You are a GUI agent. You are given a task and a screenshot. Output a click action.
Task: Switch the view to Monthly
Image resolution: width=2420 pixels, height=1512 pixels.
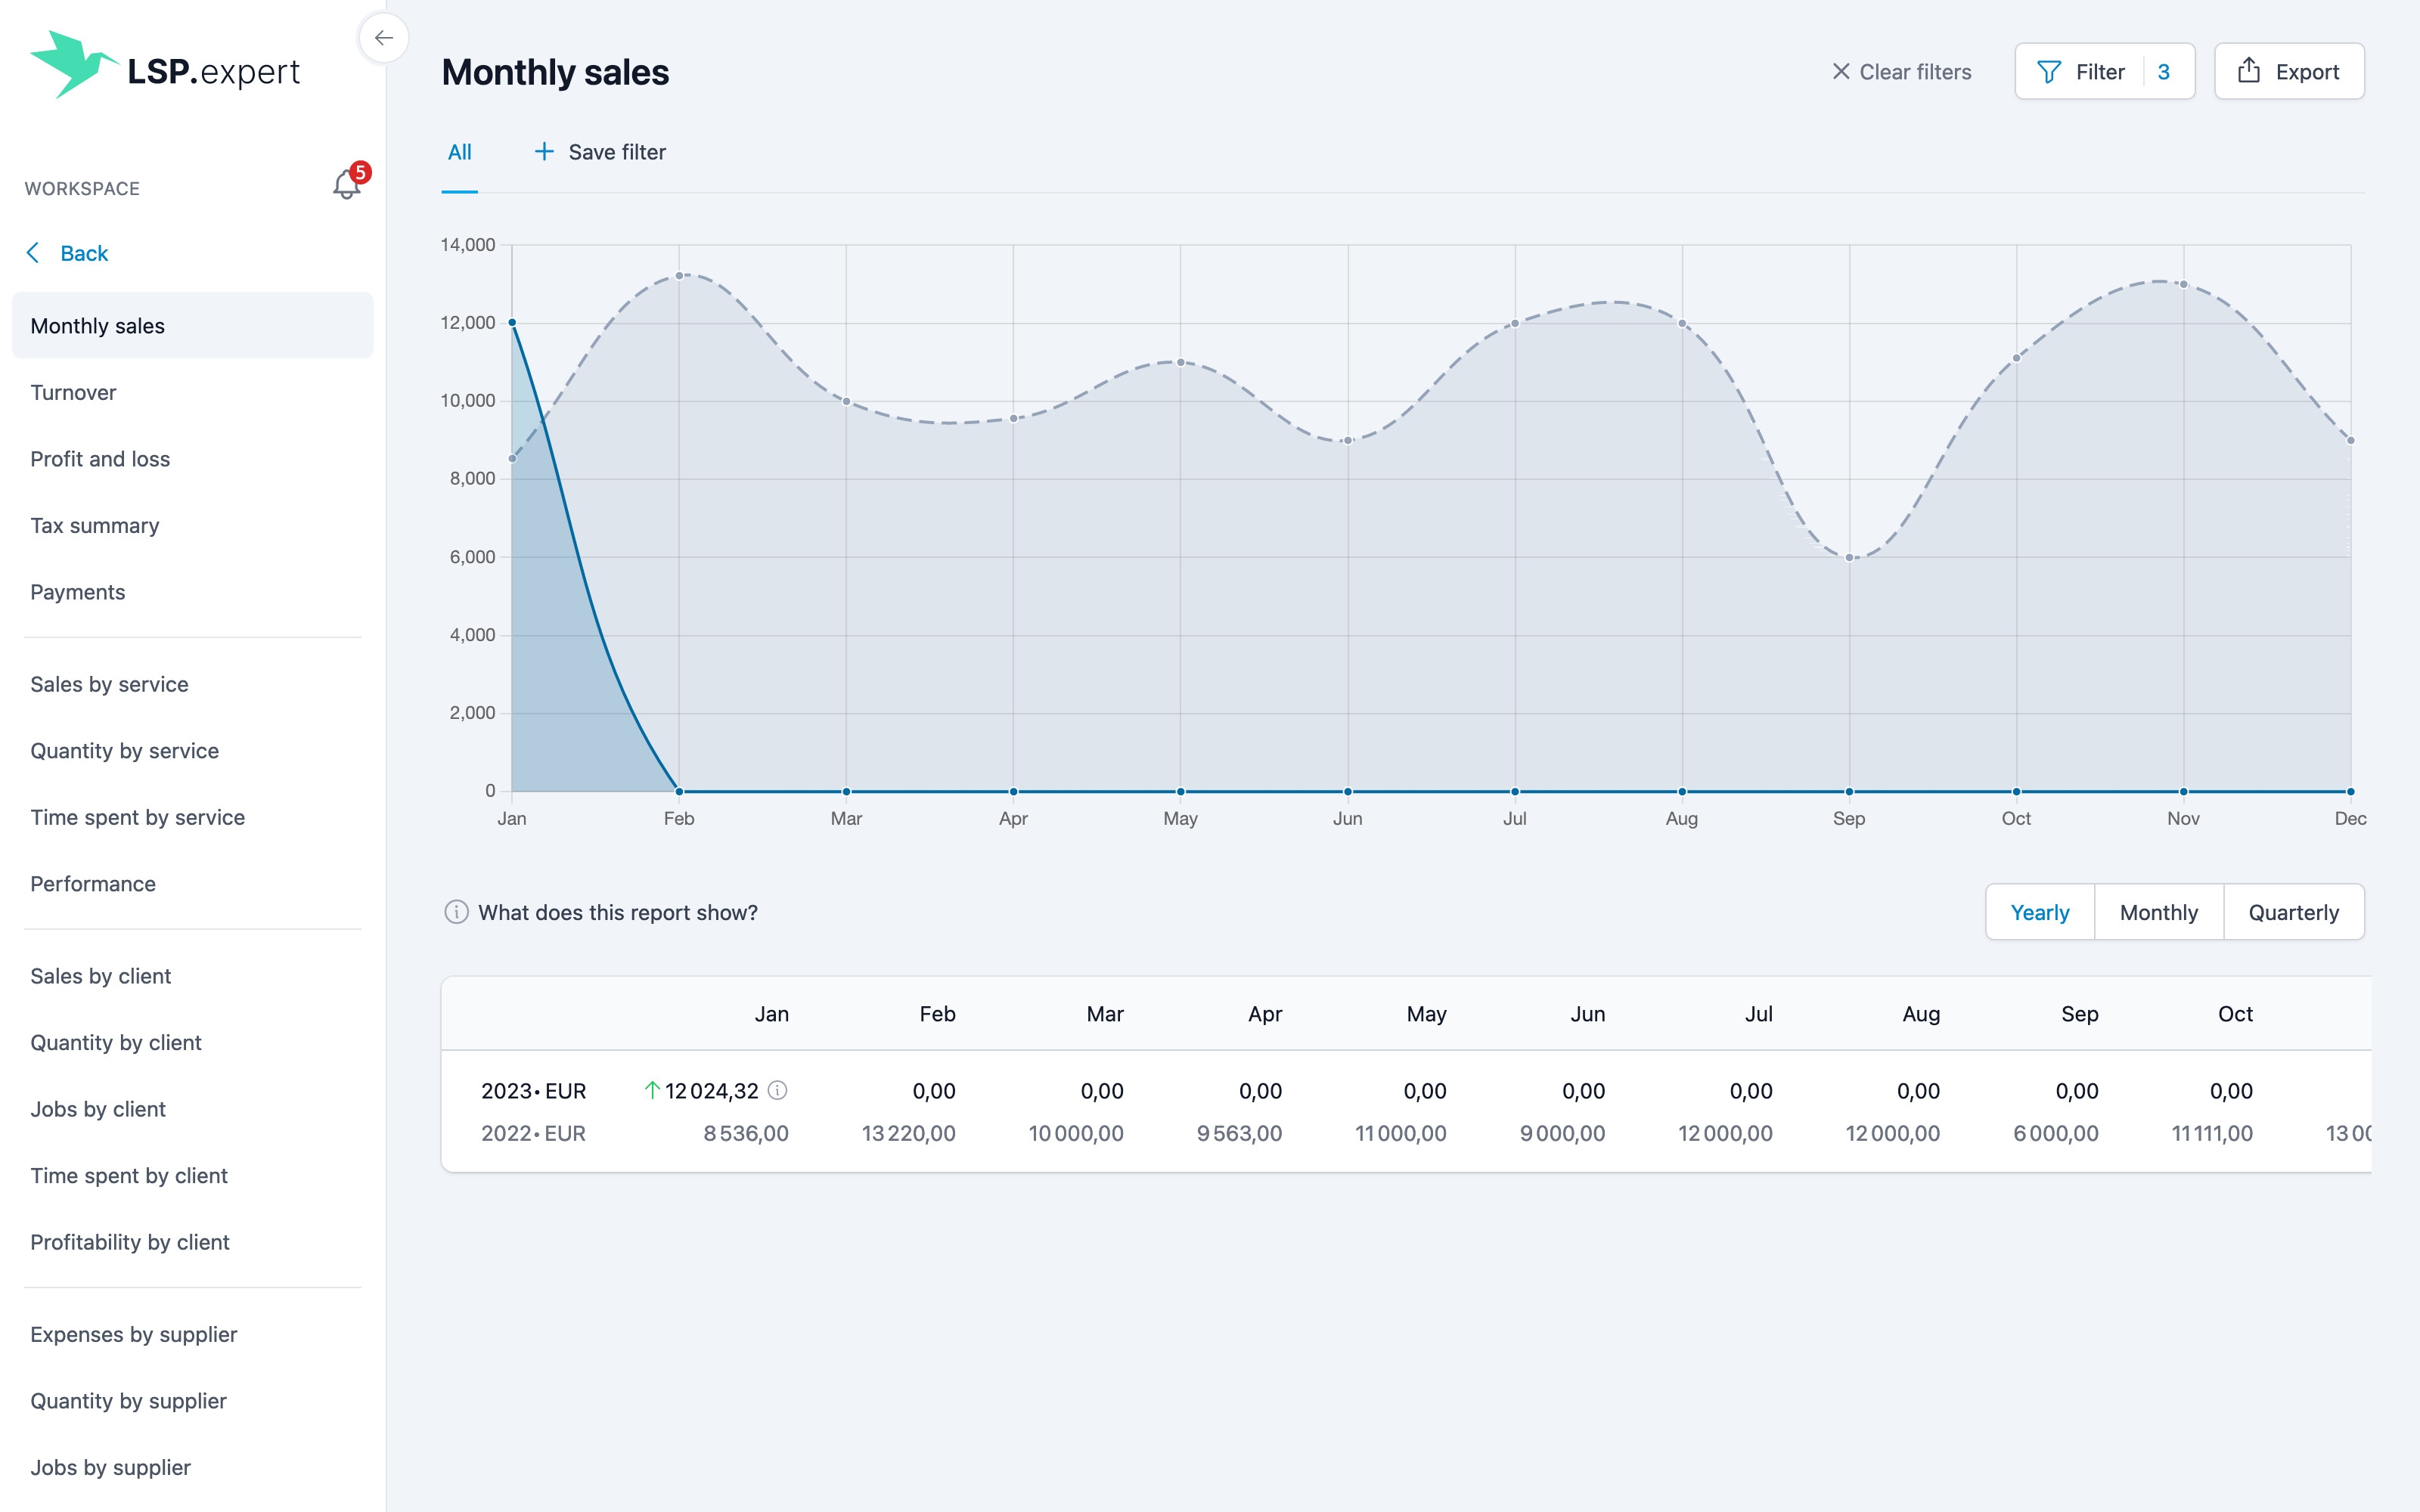click(2158, 912)
